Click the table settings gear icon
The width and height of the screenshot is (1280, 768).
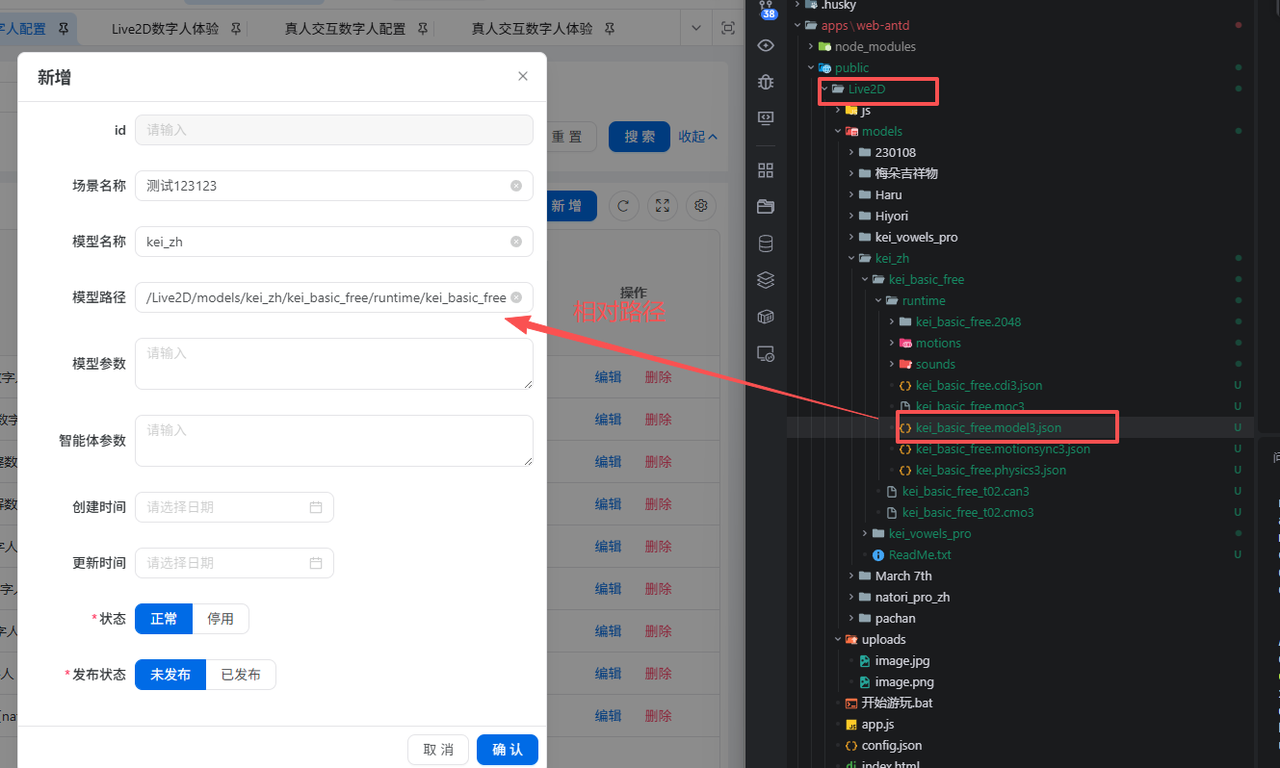click(x=701, y=206)
